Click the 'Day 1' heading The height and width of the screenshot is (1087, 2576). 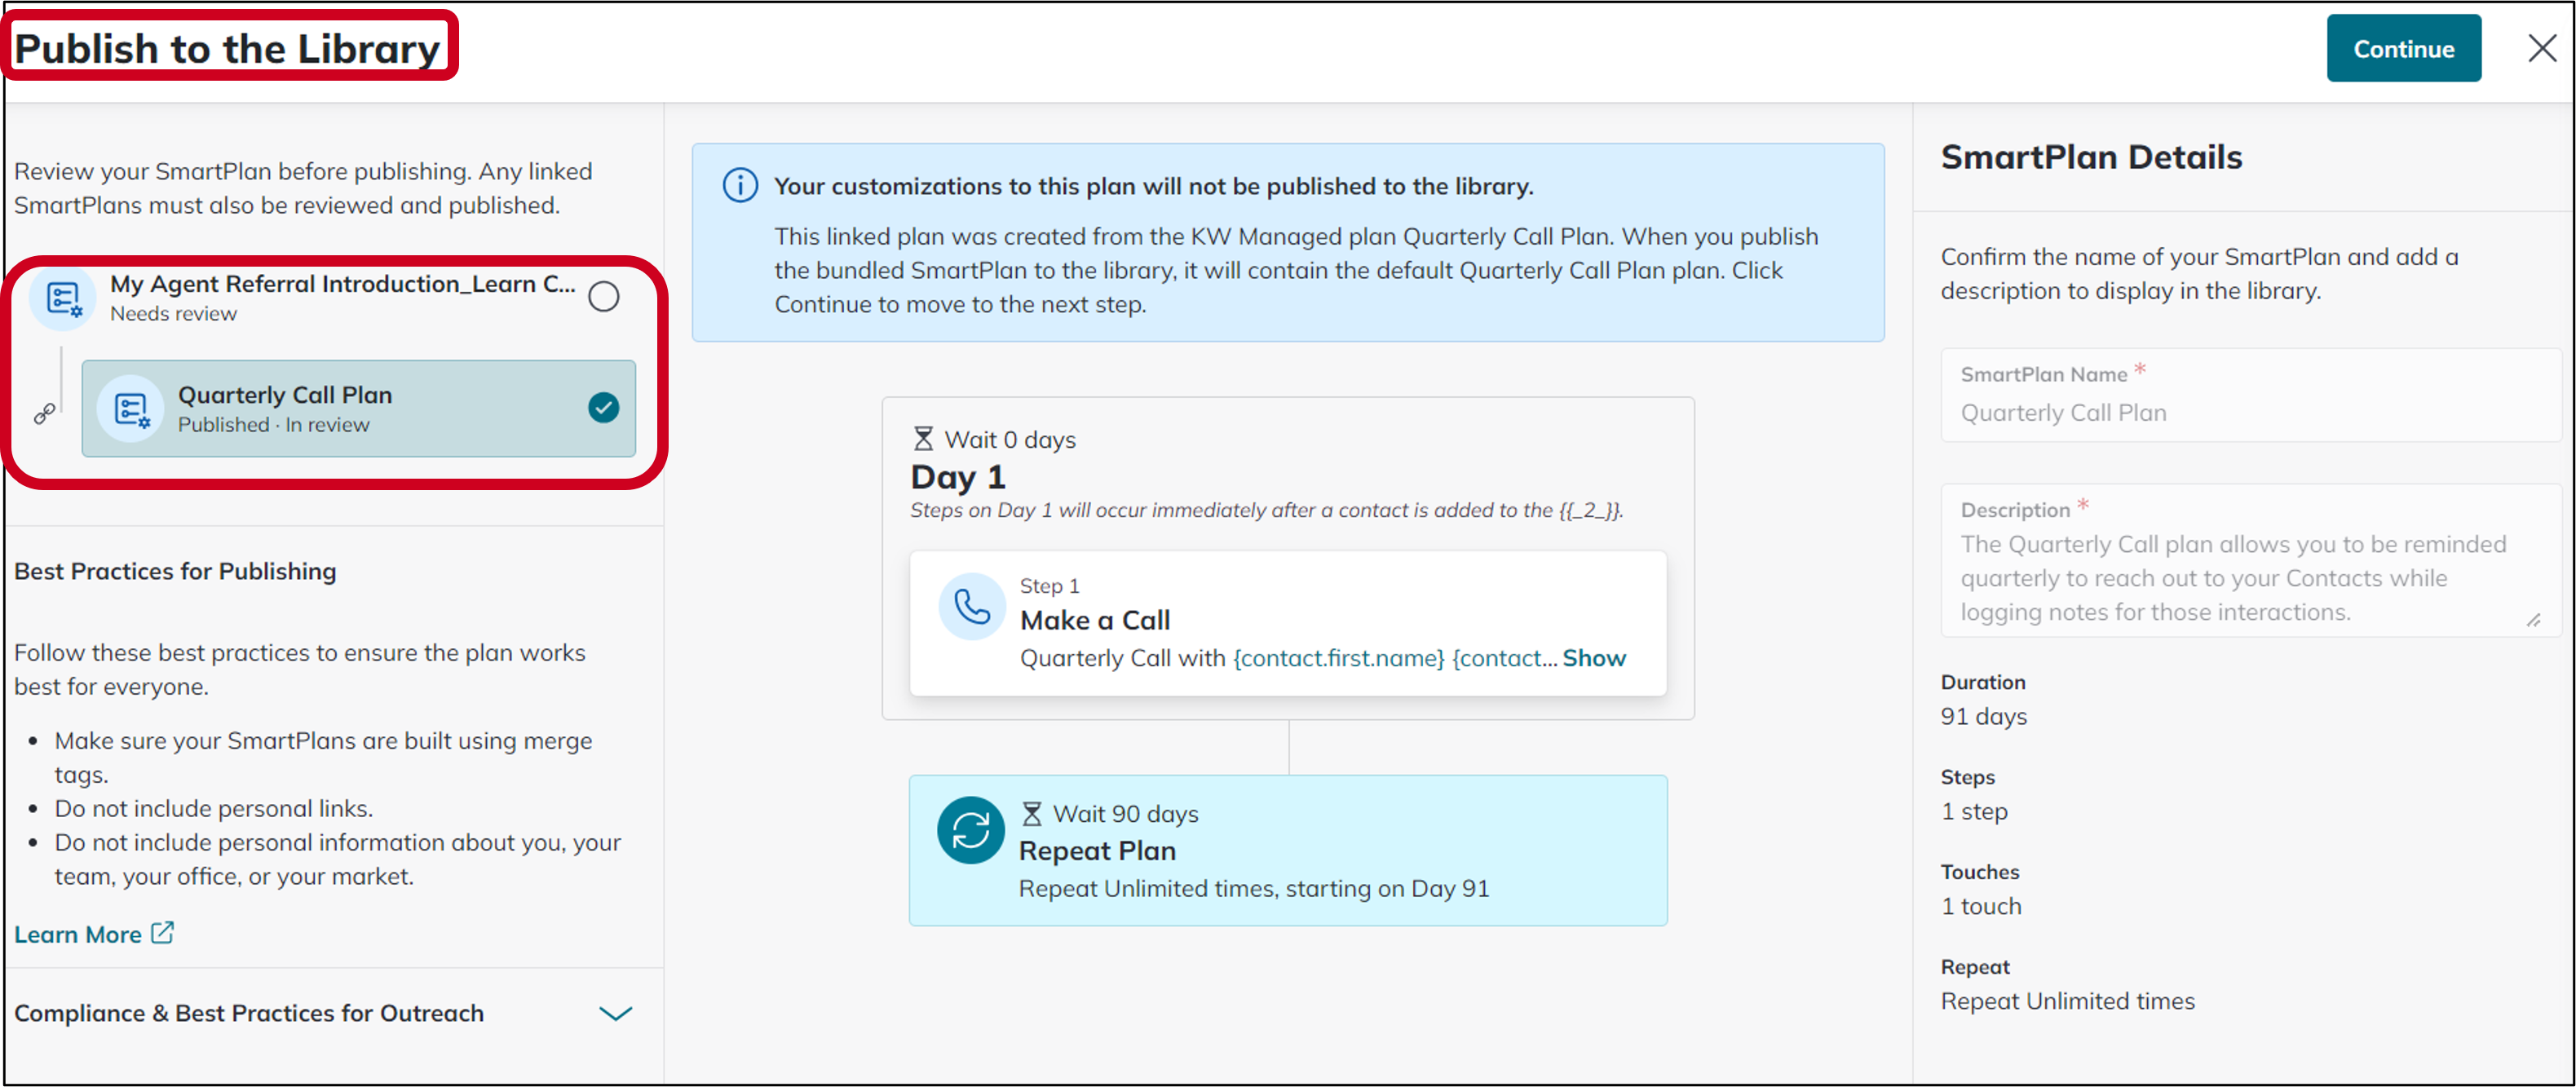(x=957, y=477)
